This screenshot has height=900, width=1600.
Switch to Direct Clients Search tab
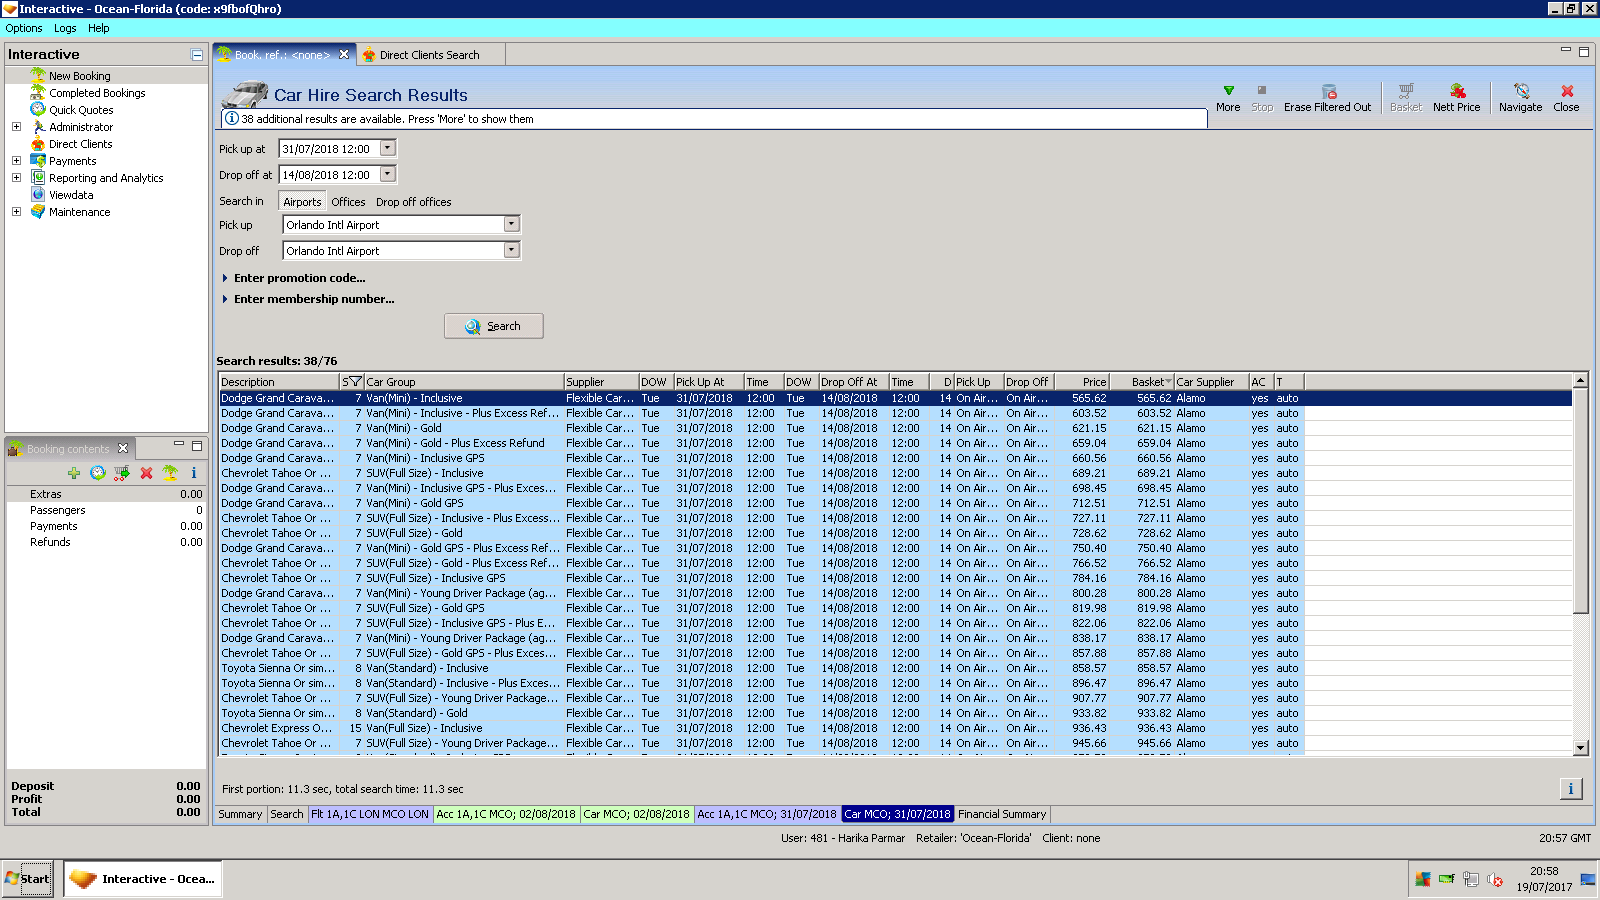(x=428, y=55)
